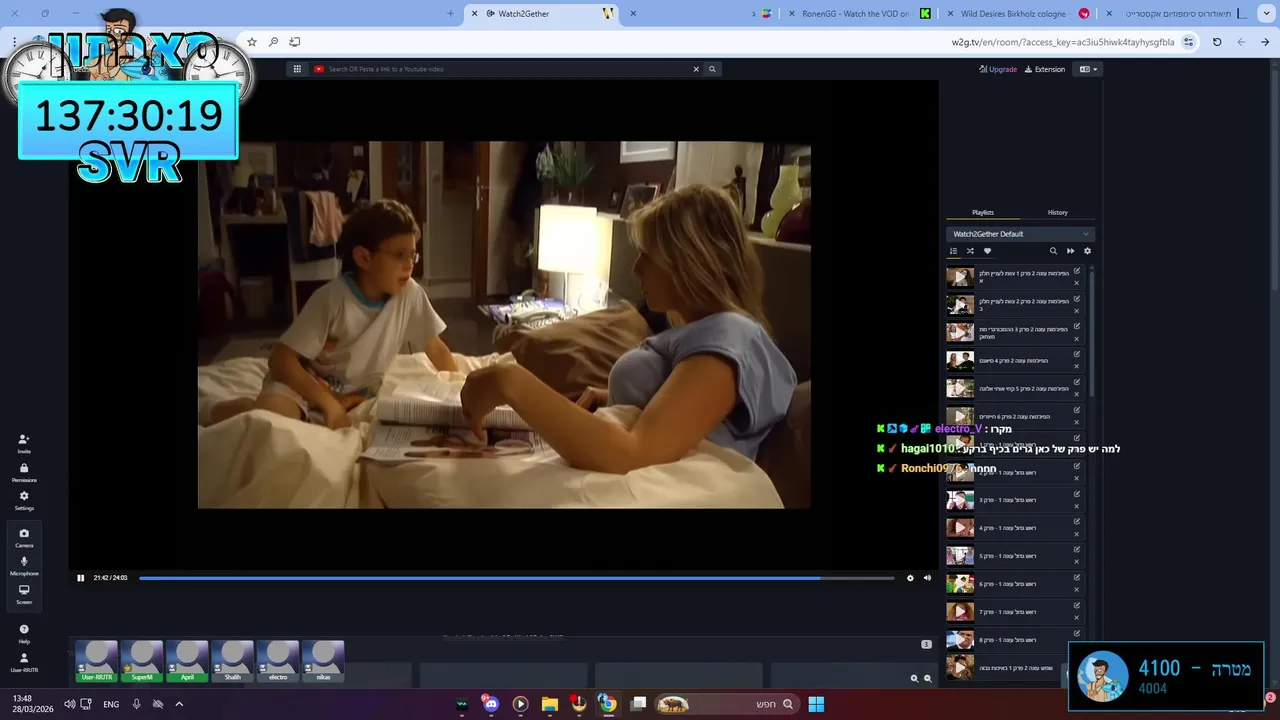Open thumbnail of ראש גדול עונה 1 - פרק 3
The image size is (1280, 720).
point(960,500)
